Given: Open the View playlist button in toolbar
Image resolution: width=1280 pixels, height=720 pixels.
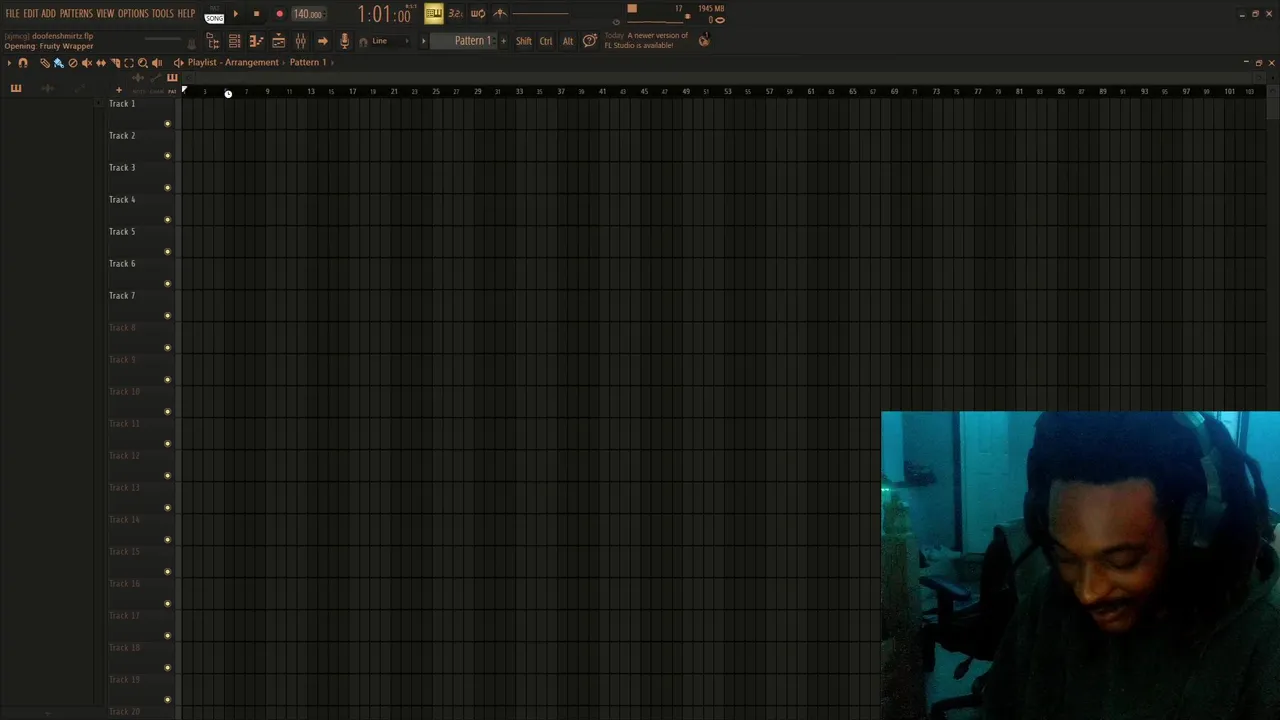Looking at the screenshot, I should [x=278, y=41].
